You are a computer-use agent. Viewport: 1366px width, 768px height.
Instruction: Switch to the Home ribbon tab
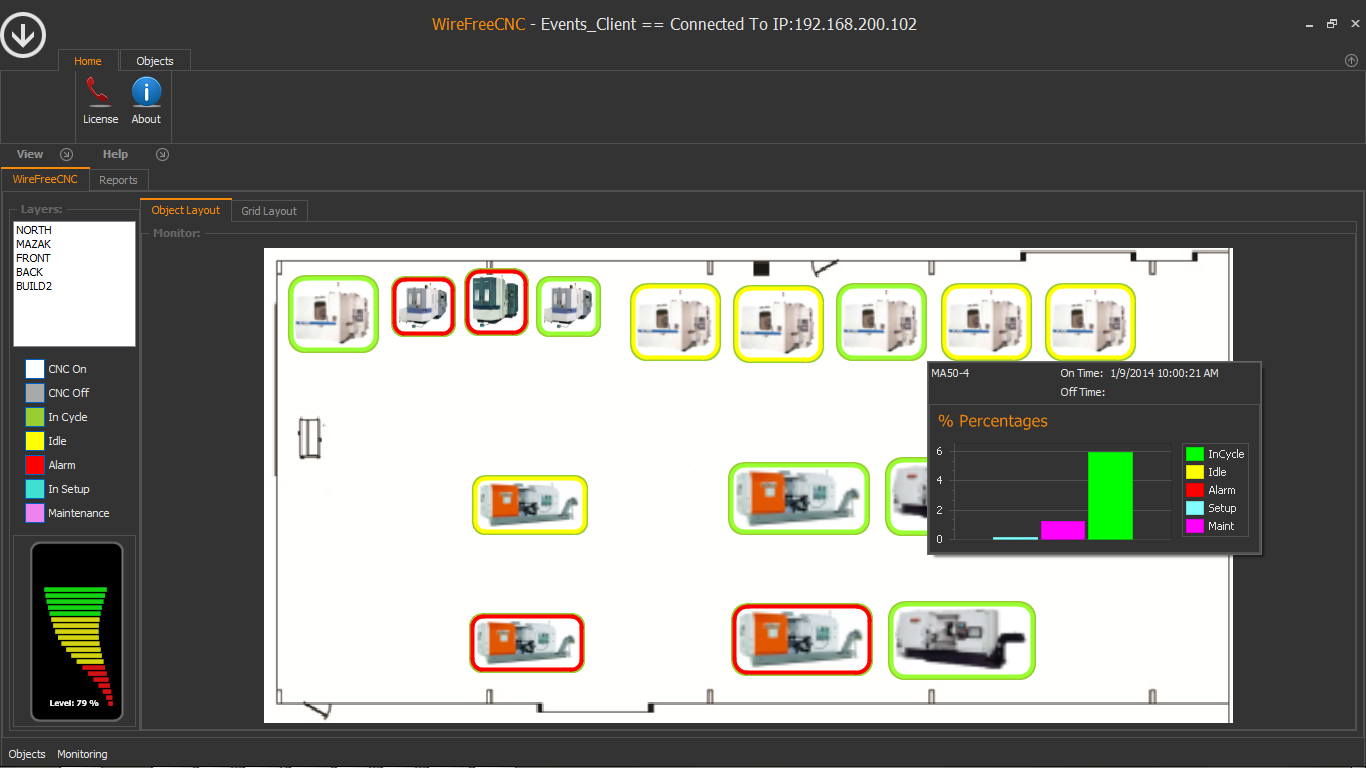[x=88, y=61]
